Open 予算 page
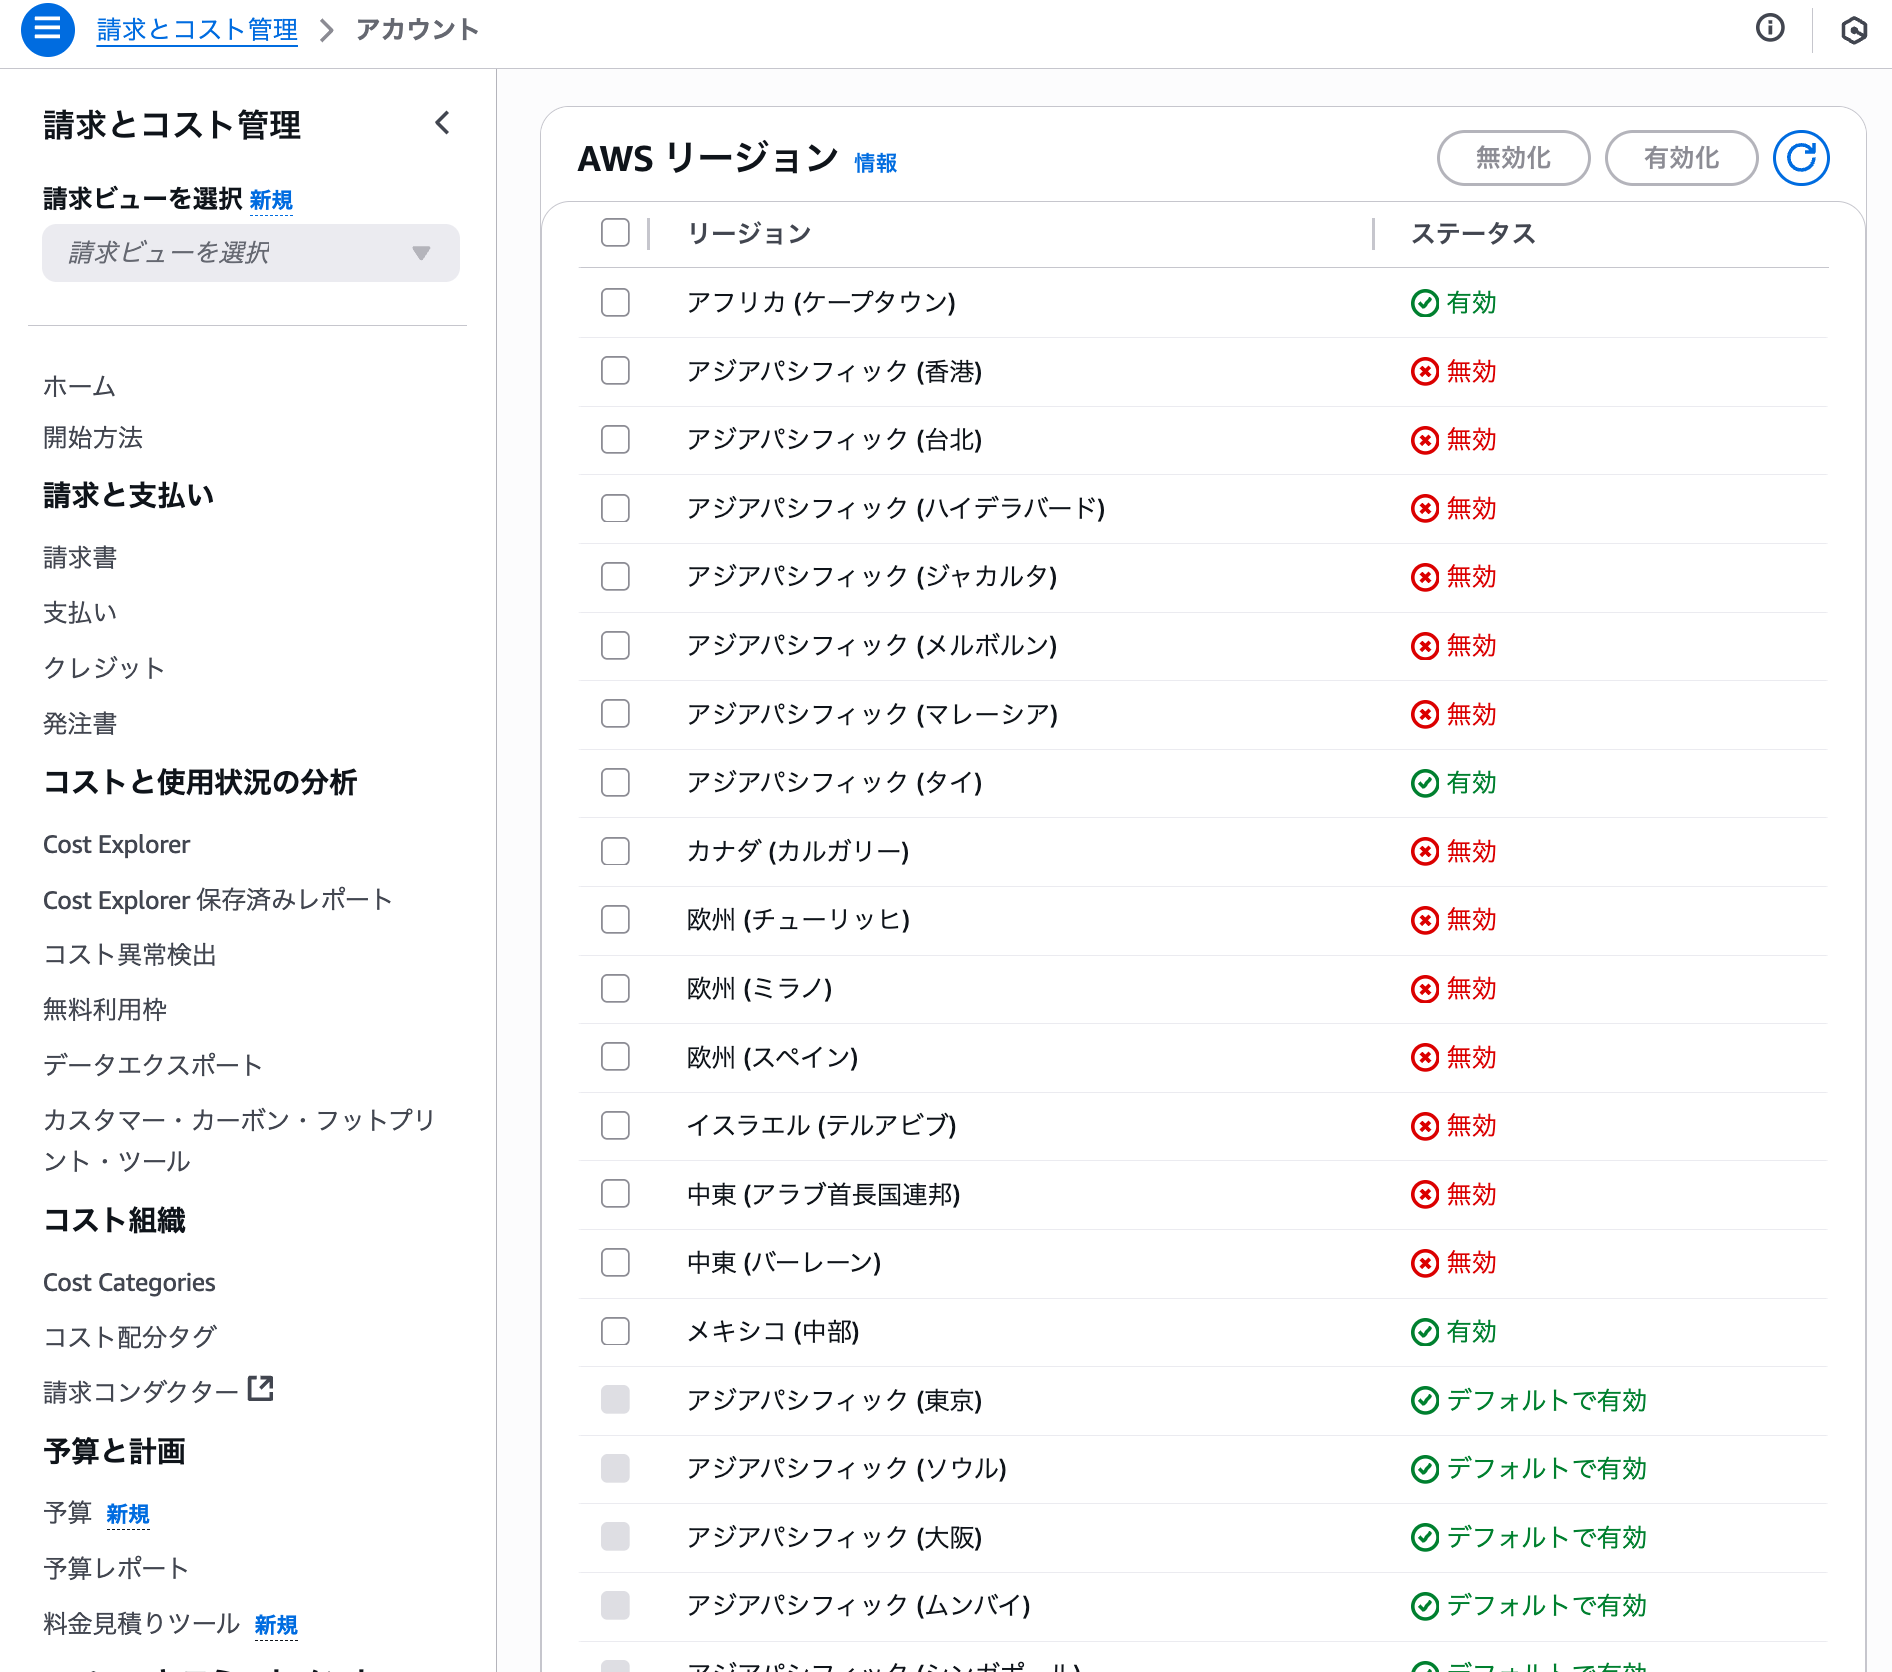1892x1672 pixels. pyautogui.click(x=67, y=1513)
